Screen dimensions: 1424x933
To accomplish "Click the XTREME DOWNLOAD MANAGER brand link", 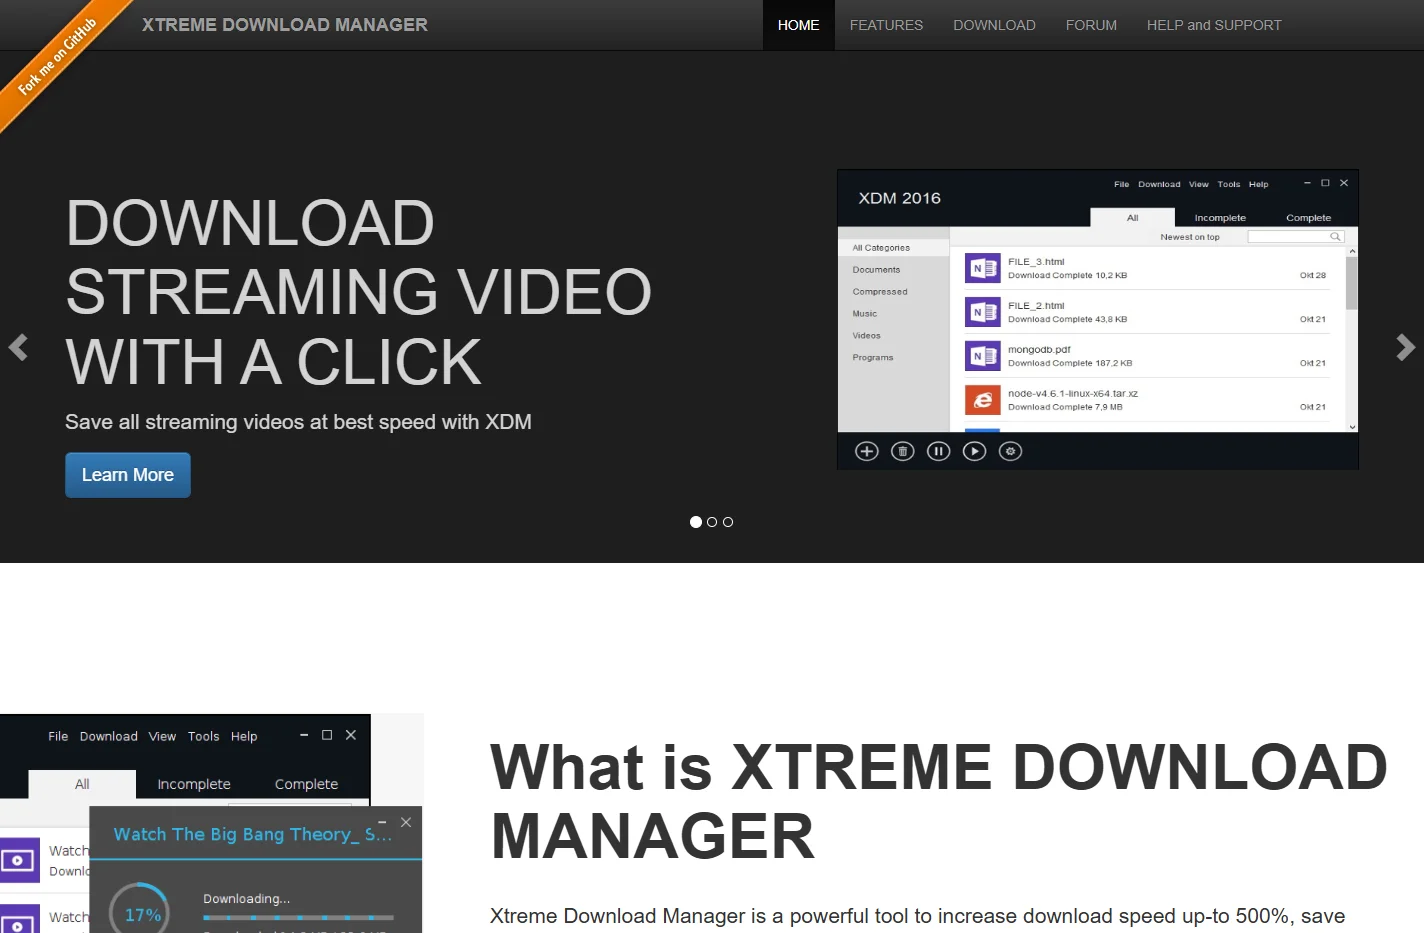I will point(285,25).
